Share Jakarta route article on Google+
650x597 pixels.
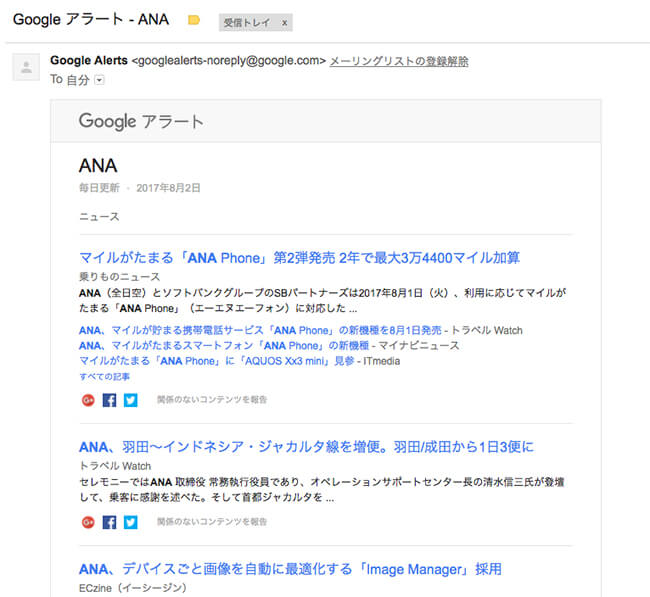(88, 522)
